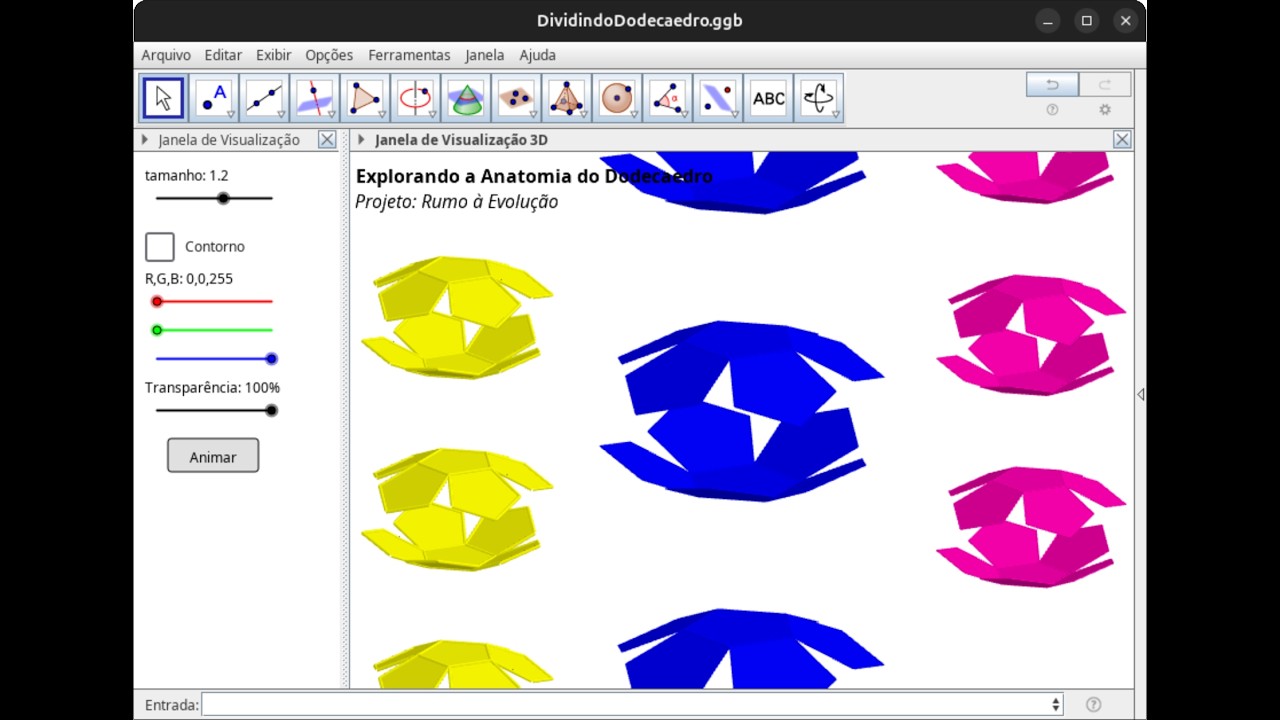Click the central blue dodecahedron
The height and width of the screenshot is (720, 1280).
click(x=741, y=410)
